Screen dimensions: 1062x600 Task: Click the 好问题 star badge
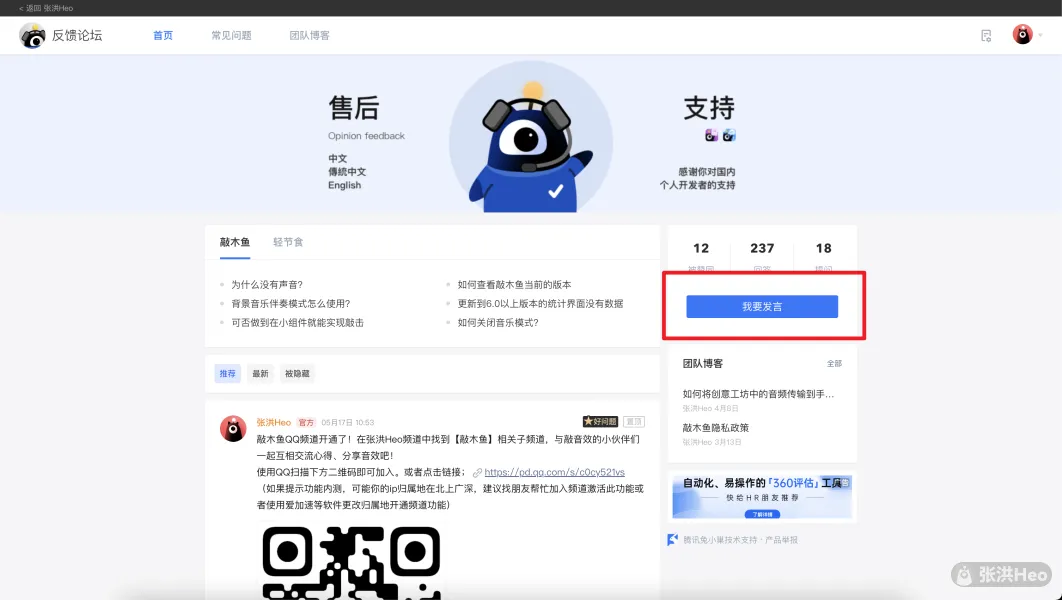600,422
